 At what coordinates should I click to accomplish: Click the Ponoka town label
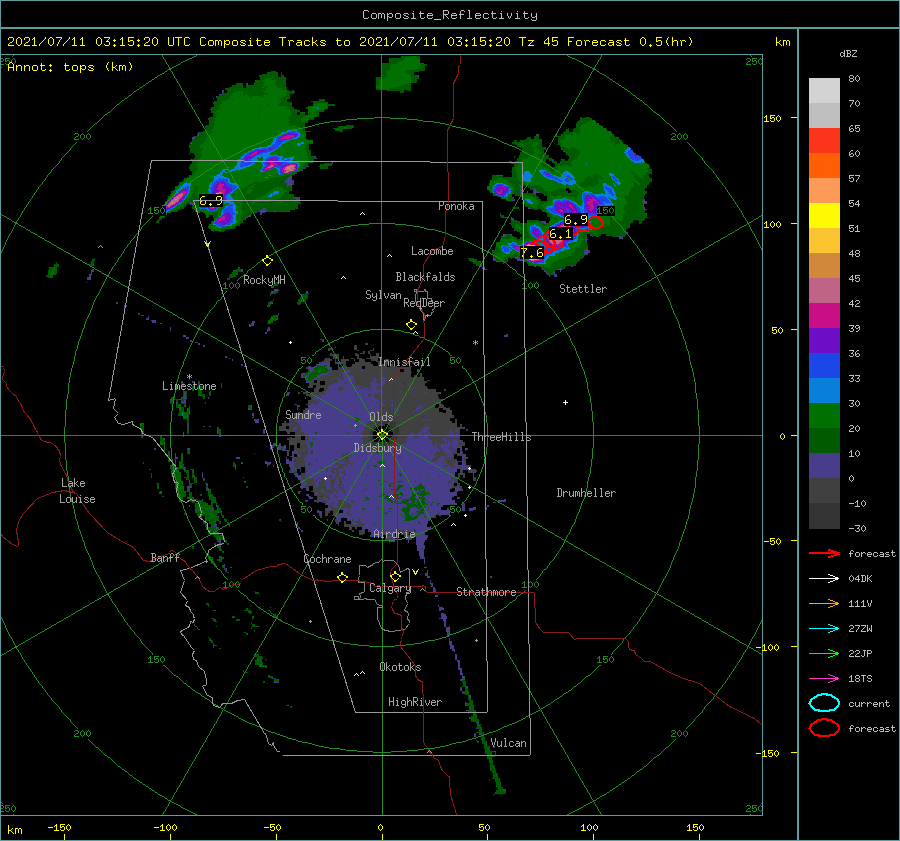coord(456,206)
